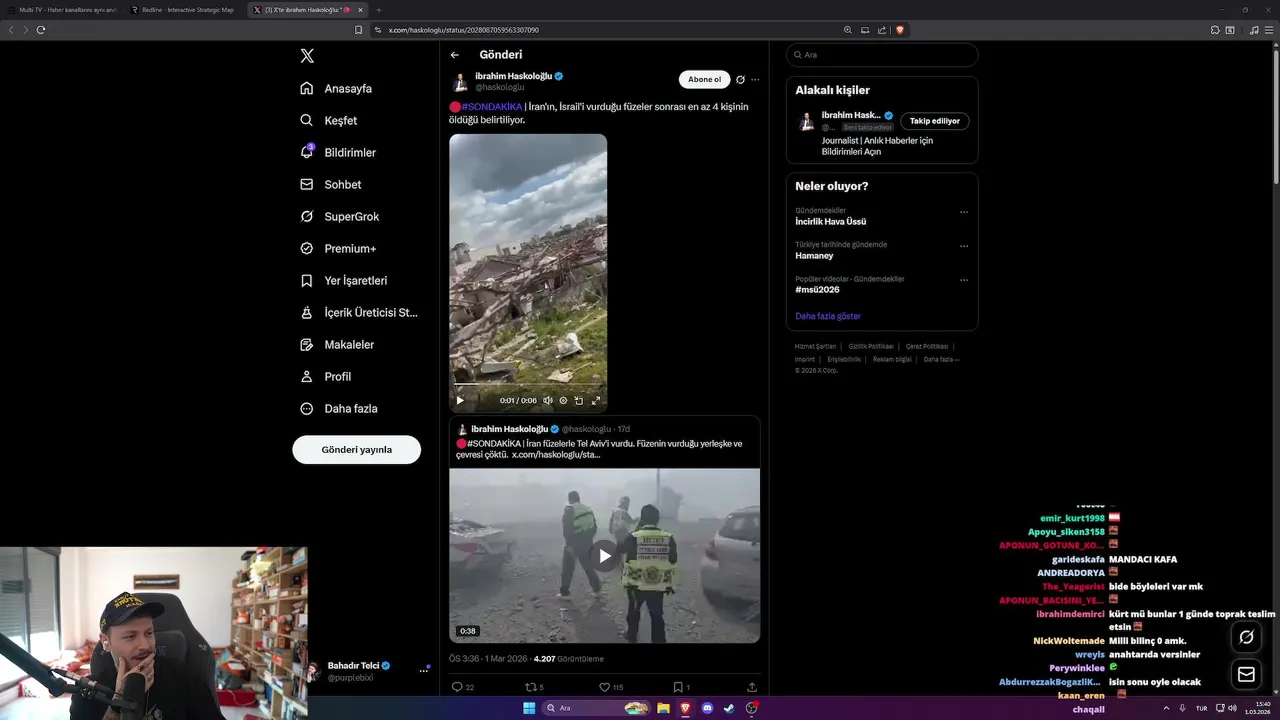Play the quoted Tel Aviv video
Image resolution: width=1280 pixels, height=720 pixels.
click(604, 556)
